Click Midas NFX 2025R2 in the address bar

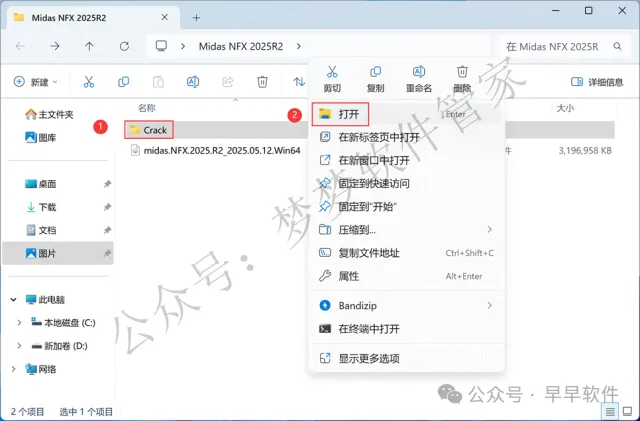point(241,46)
